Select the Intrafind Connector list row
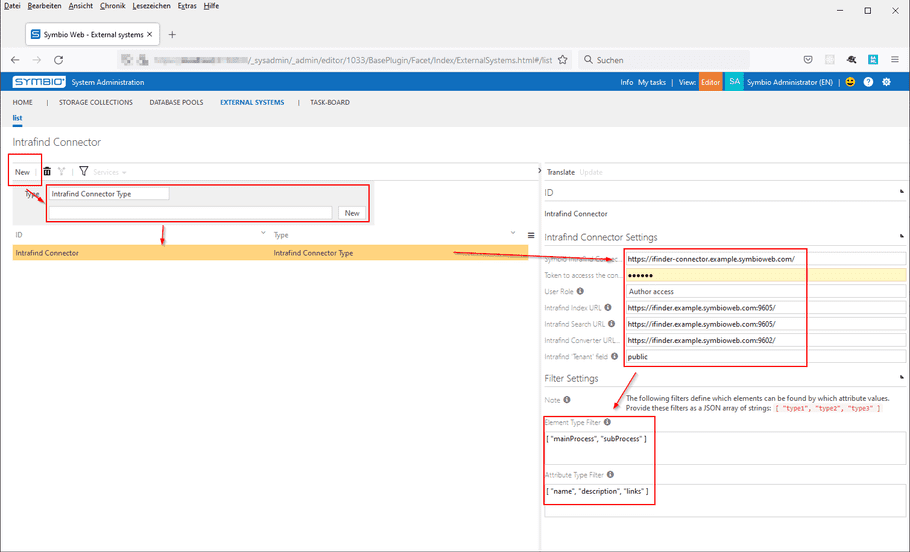Screen dimensions: 910x552 coord(270,252)
